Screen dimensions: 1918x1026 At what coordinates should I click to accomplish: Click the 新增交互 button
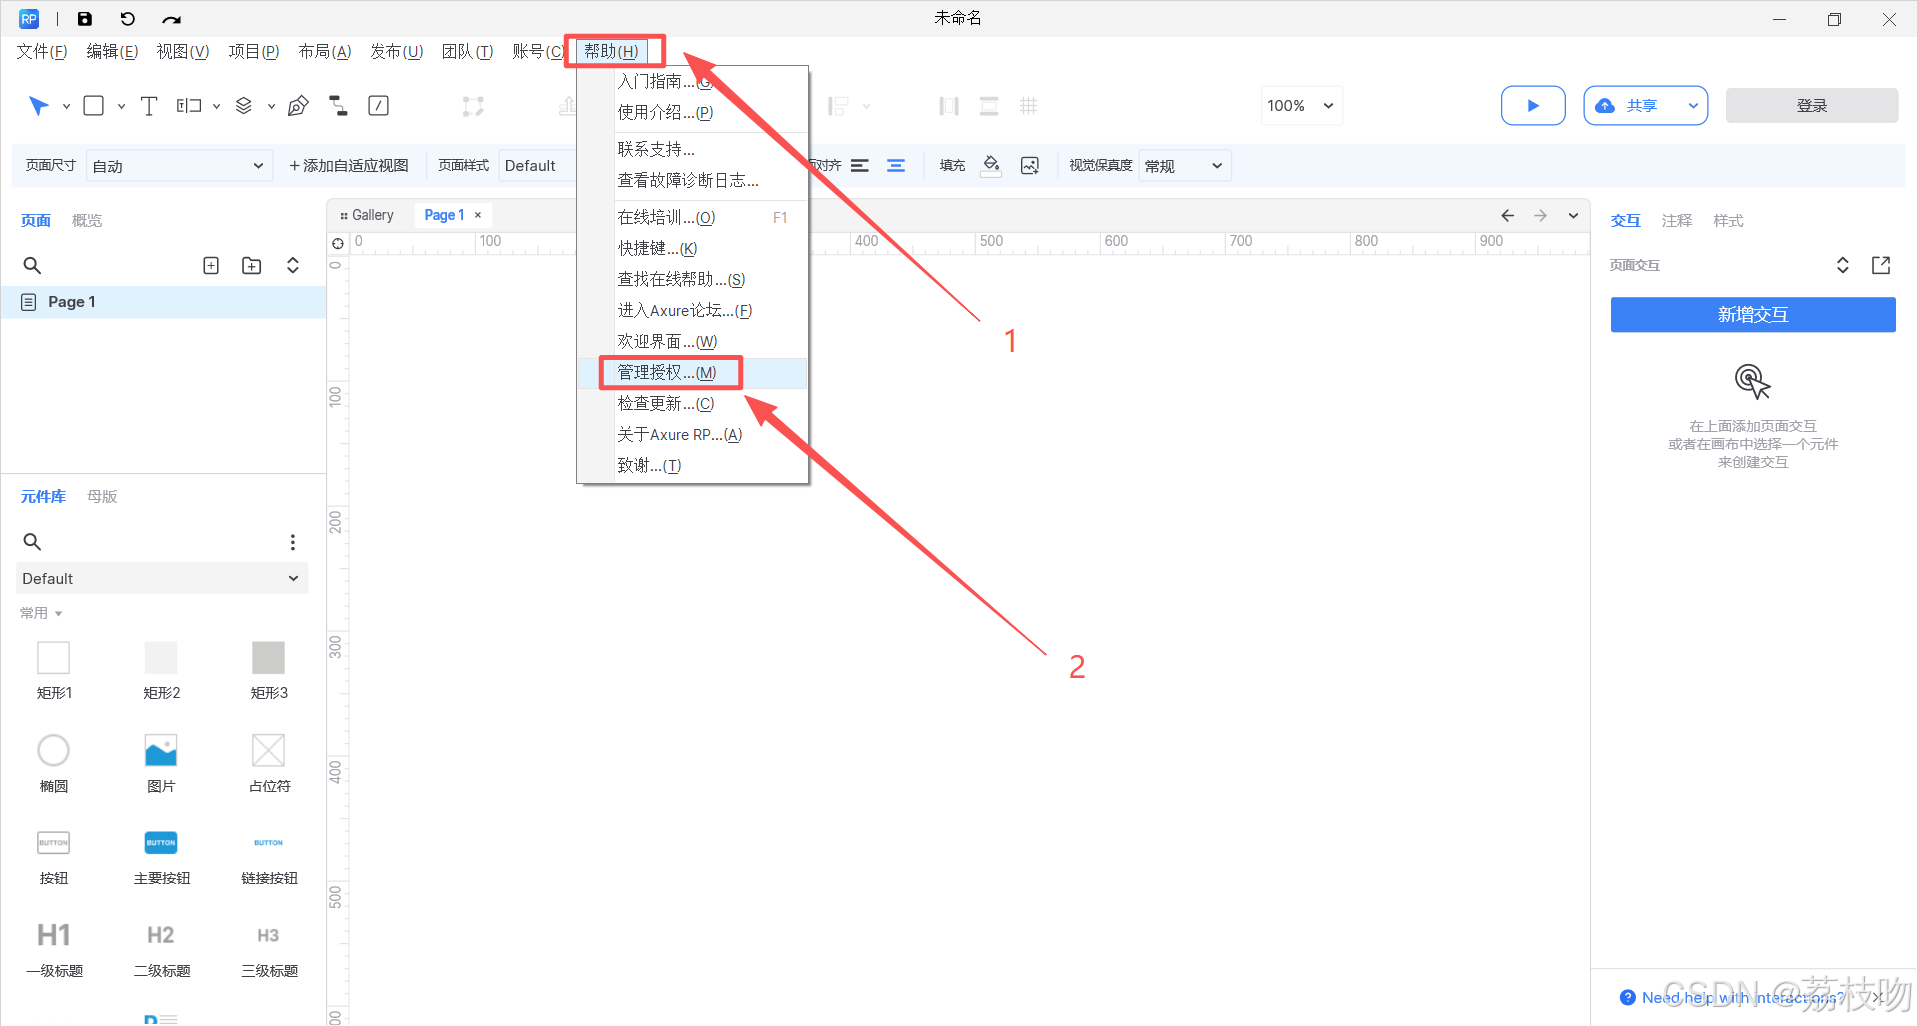[1753, 315]
